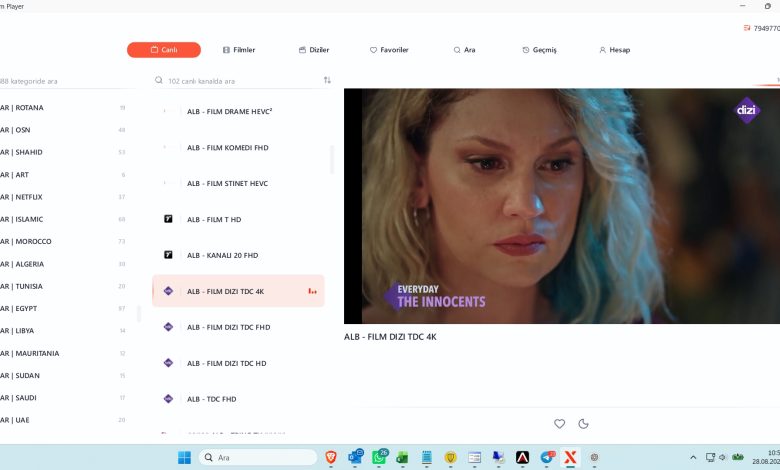780x470 pixels.
Task: Click the purple logo of ALB - TDC FHD
Action: [168, 398]
